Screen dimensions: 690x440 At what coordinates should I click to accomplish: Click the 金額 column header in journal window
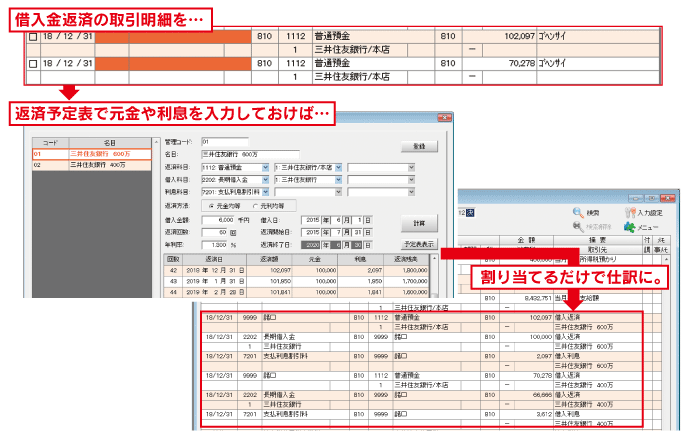526,240
